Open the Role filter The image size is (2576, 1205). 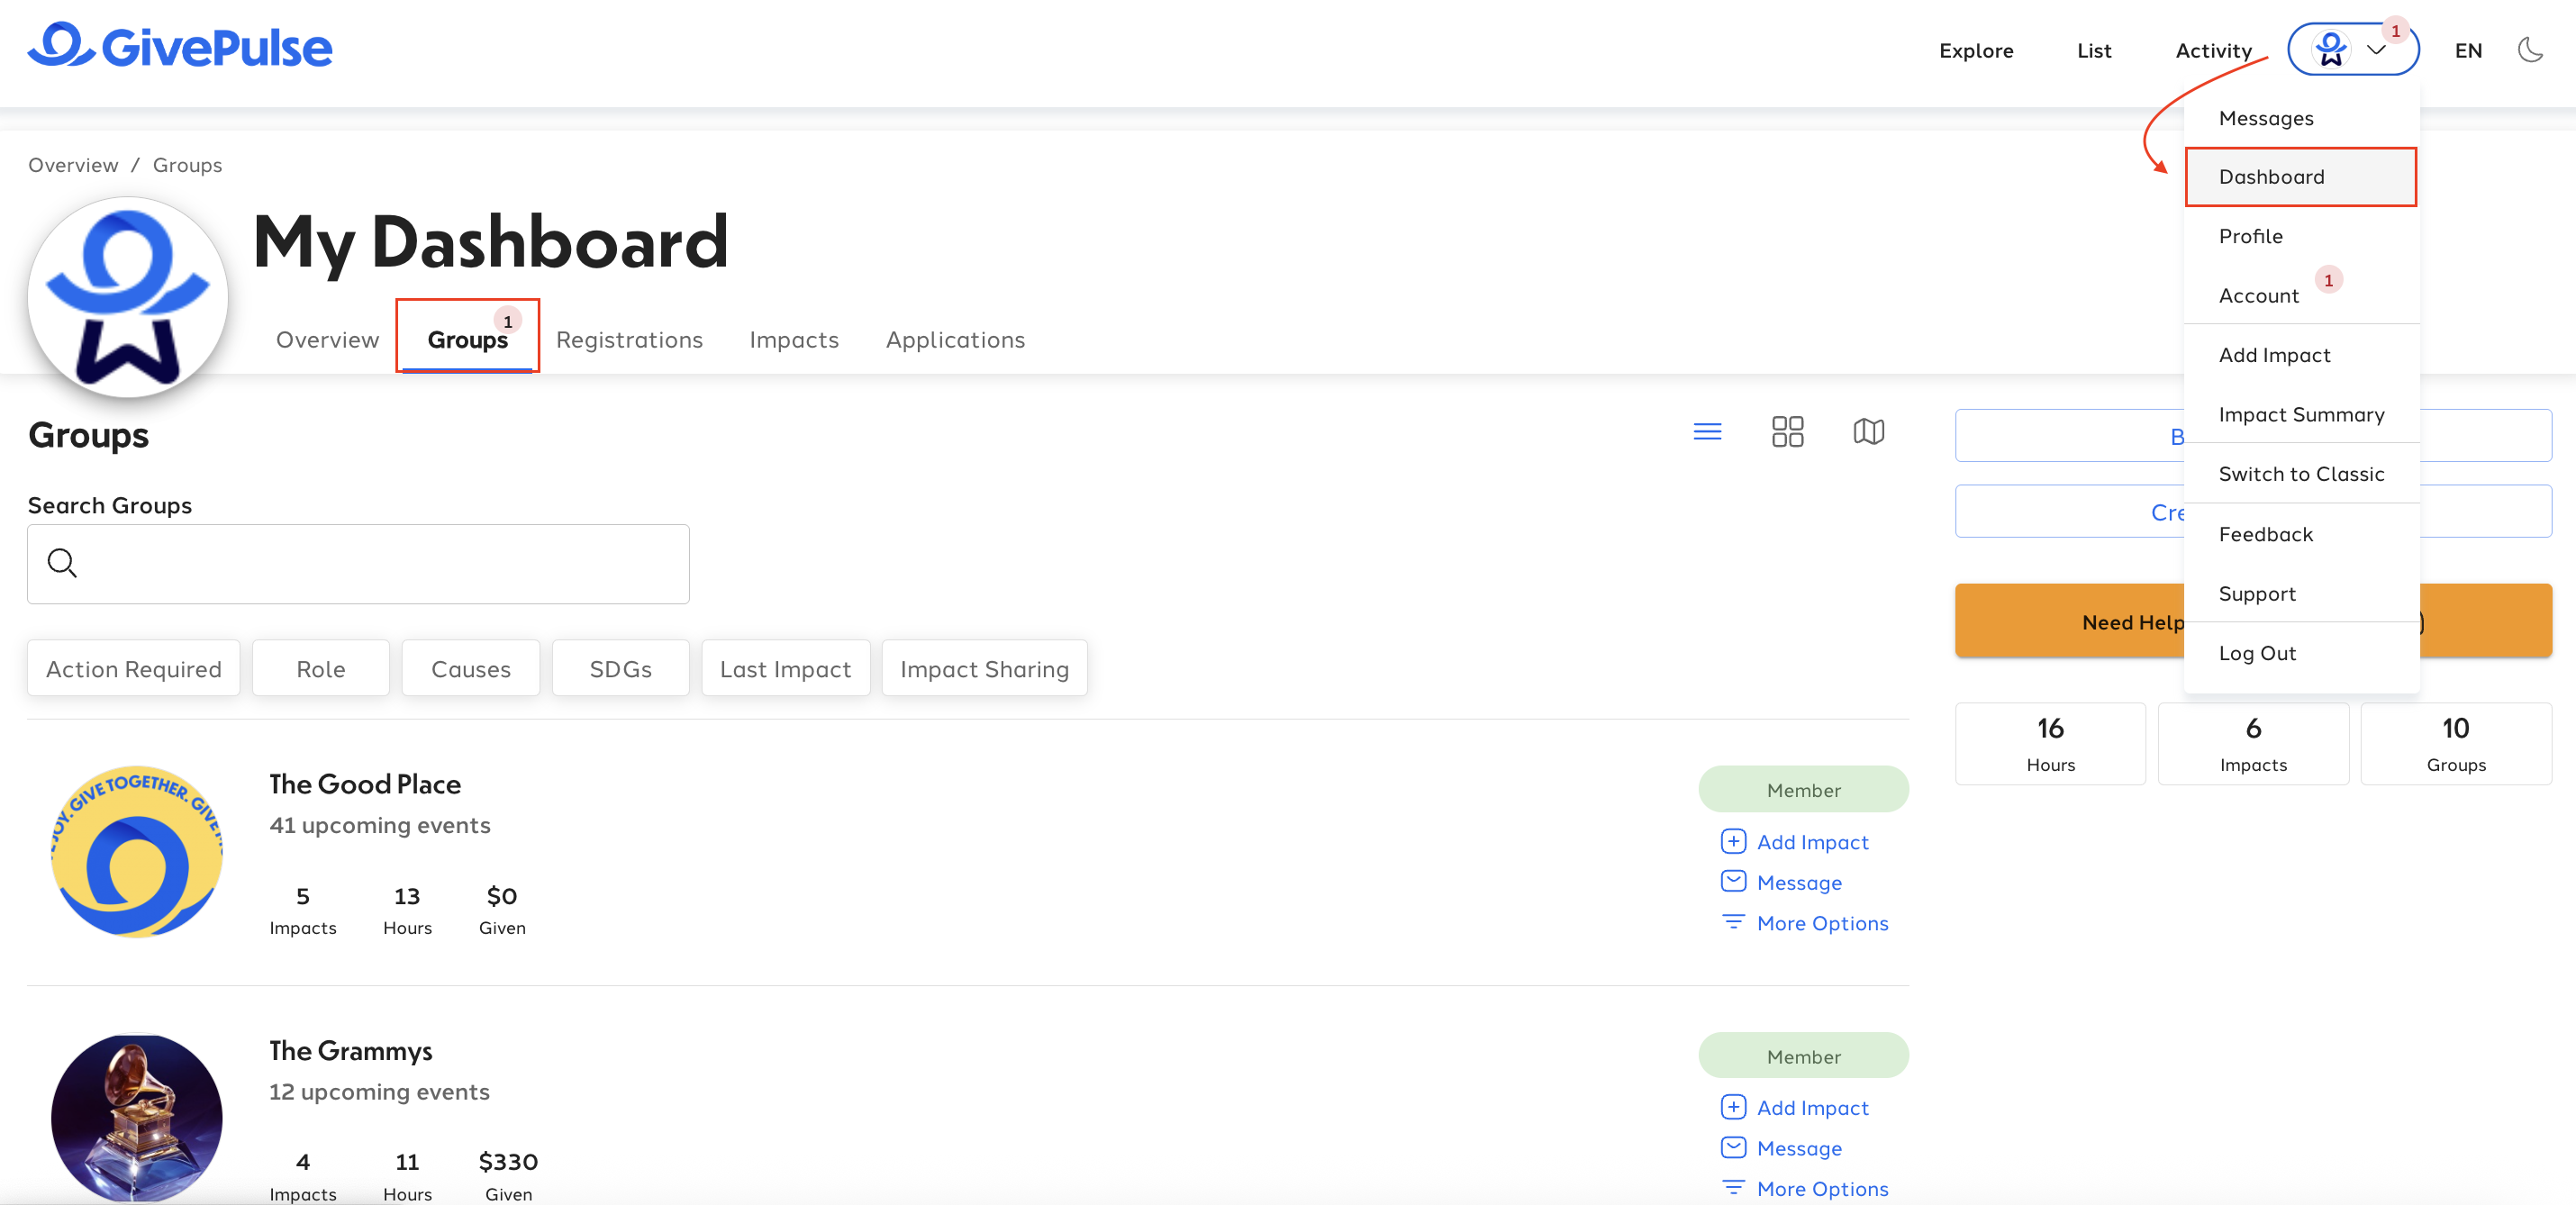321,668
